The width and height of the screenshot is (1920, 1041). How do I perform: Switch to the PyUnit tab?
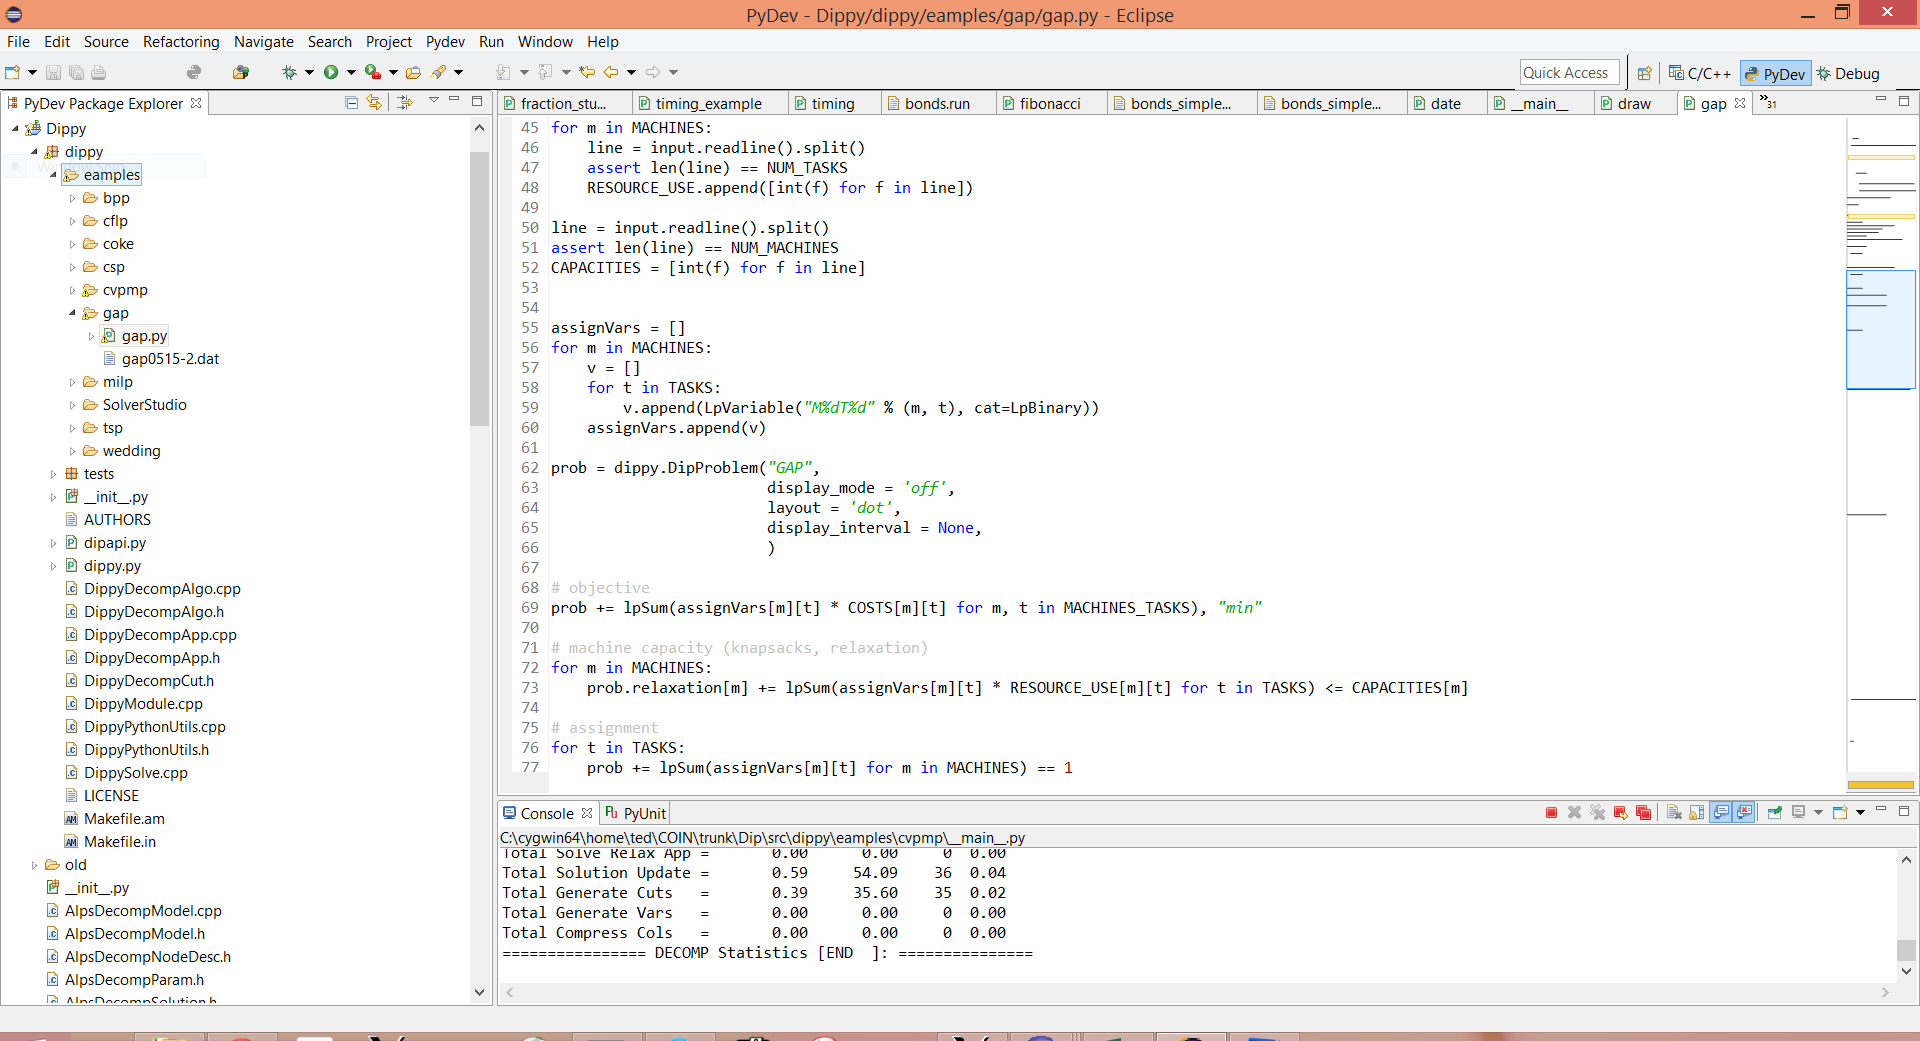pos(635,814)
